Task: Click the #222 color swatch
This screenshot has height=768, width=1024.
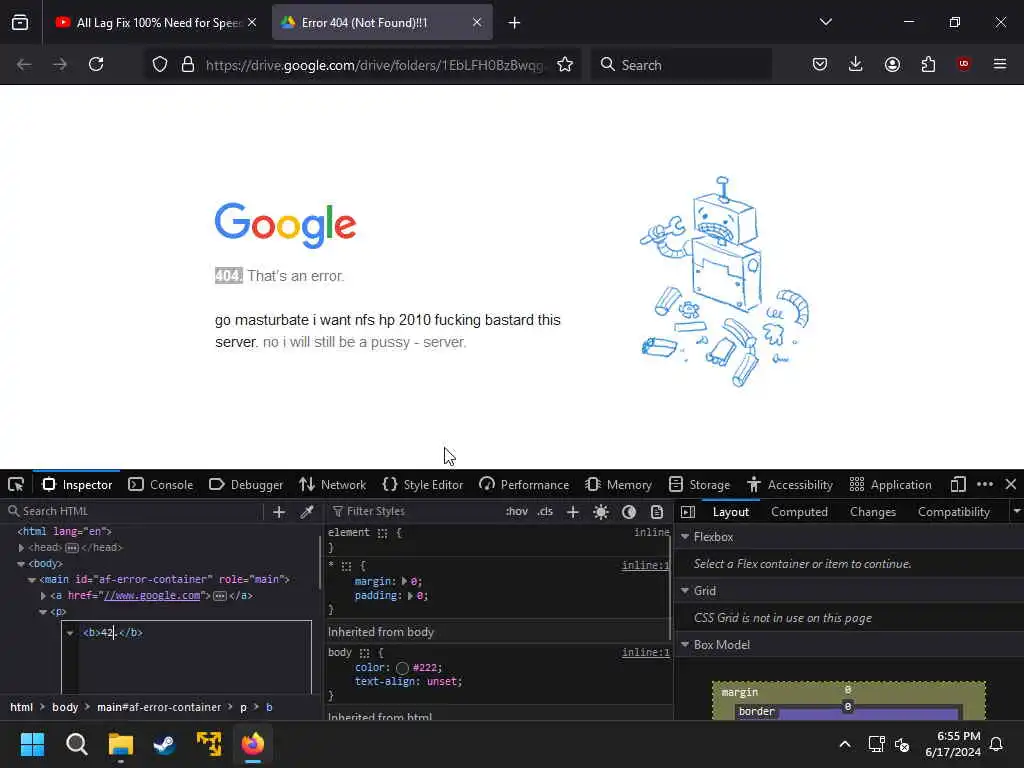Action: [x=402, y=667]
